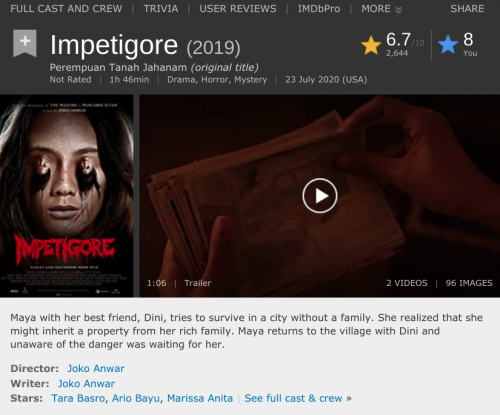Screen dimensions: 500x415
Task: Add Impetigore to watchlist bookmark icon
Action: click(25, 43)
